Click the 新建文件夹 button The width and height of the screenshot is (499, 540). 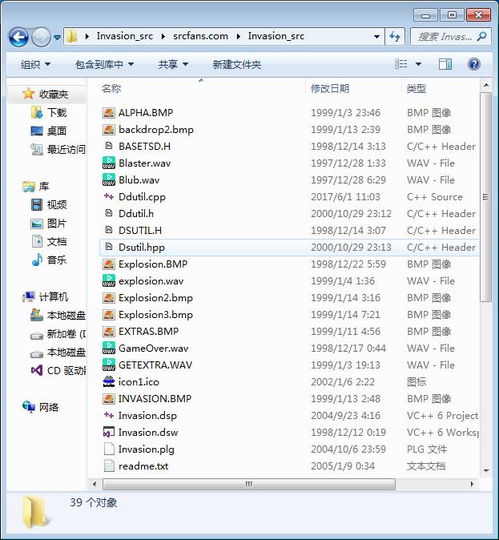click(237, 64)
